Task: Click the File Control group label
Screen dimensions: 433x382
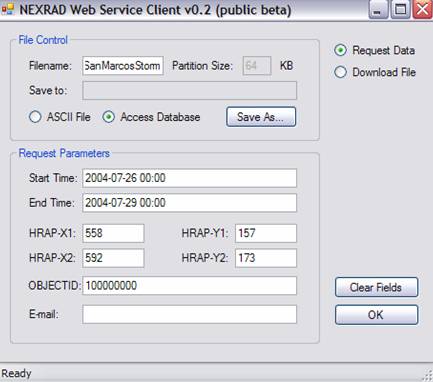Action: coord(43,40)
